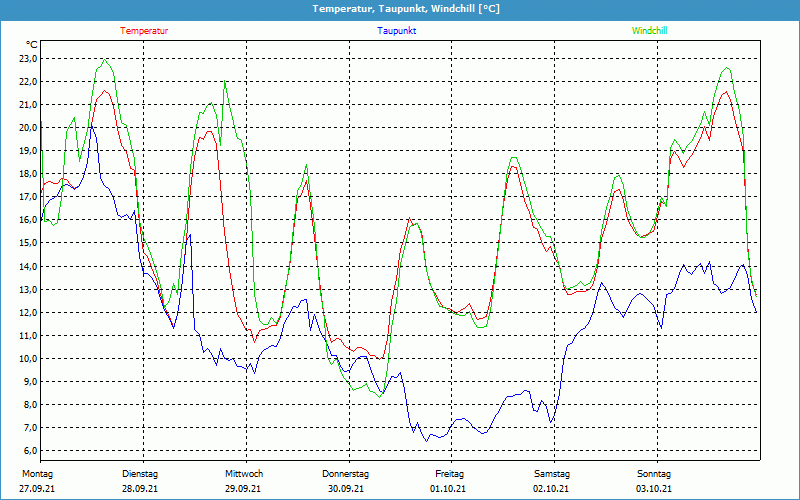Click the 02.10.21 date label
Viewport: 800px width, 500px height.
click(551, 489)
